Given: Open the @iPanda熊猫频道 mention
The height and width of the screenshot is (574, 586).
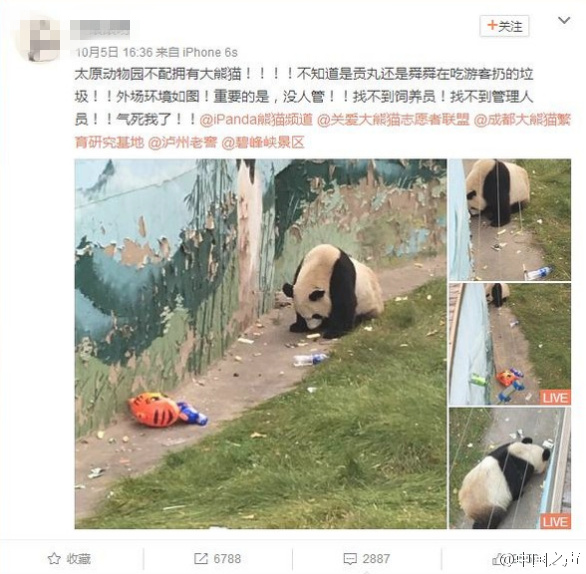Looking at the screenshot, I should click(x=256, y=120).
